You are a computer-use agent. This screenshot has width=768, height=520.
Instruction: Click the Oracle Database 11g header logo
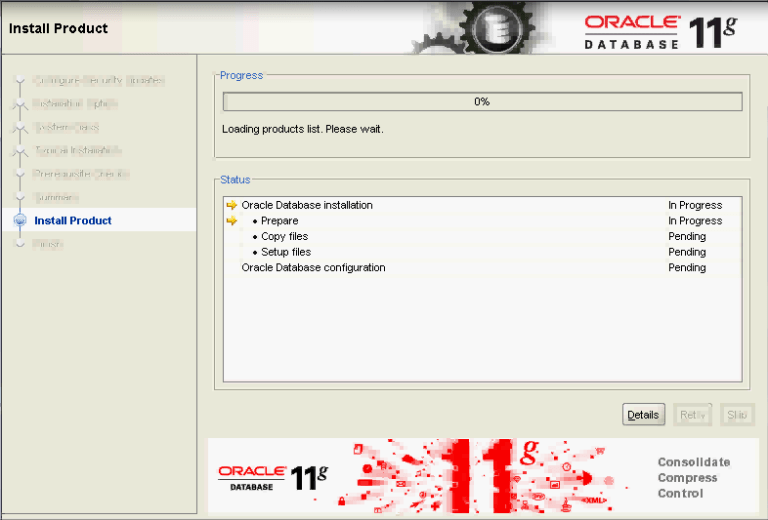click(661, 32)
